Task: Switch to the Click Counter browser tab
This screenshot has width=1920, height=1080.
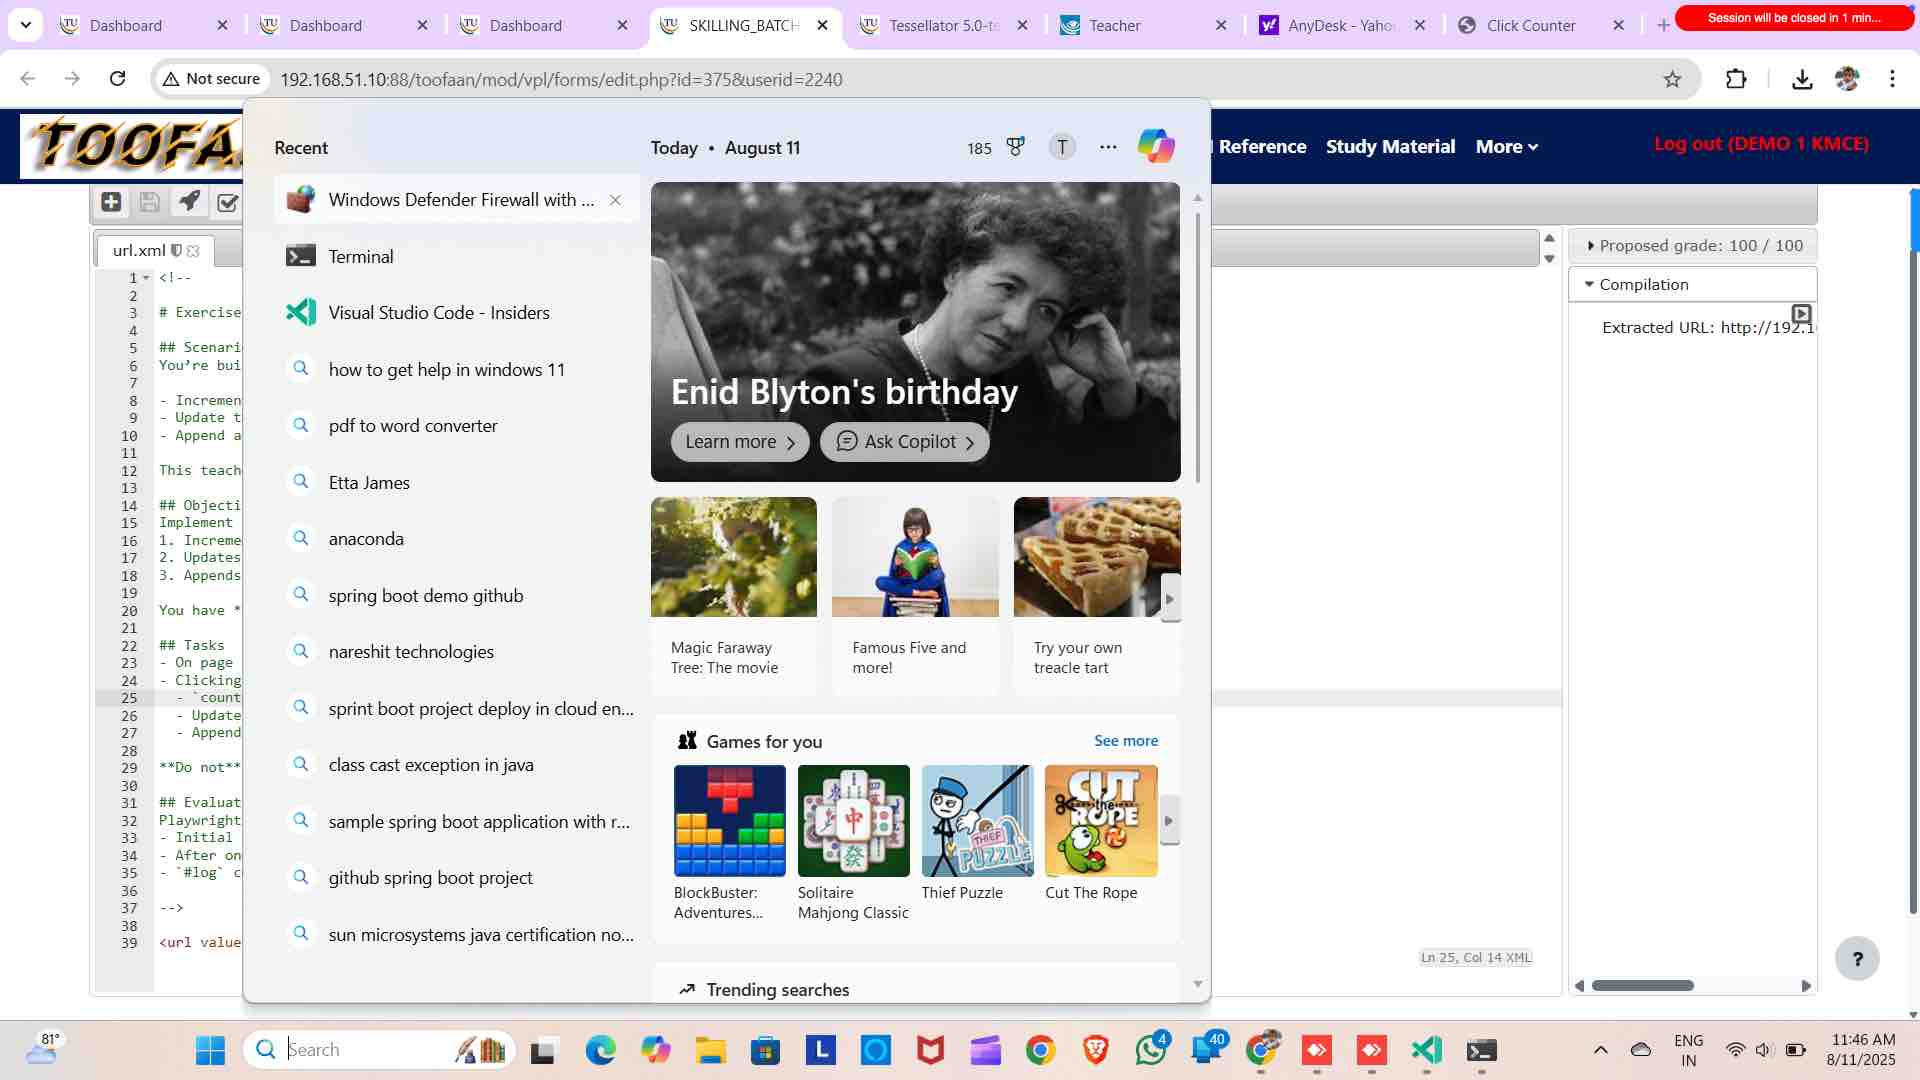Action: pos(1530,25)
